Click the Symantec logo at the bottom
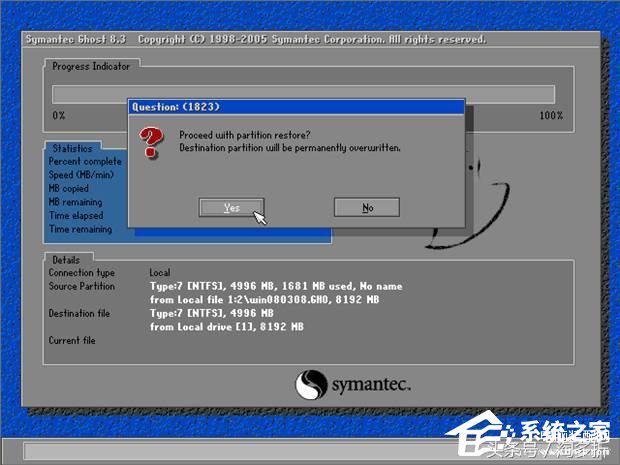 (x=353, y=384)
